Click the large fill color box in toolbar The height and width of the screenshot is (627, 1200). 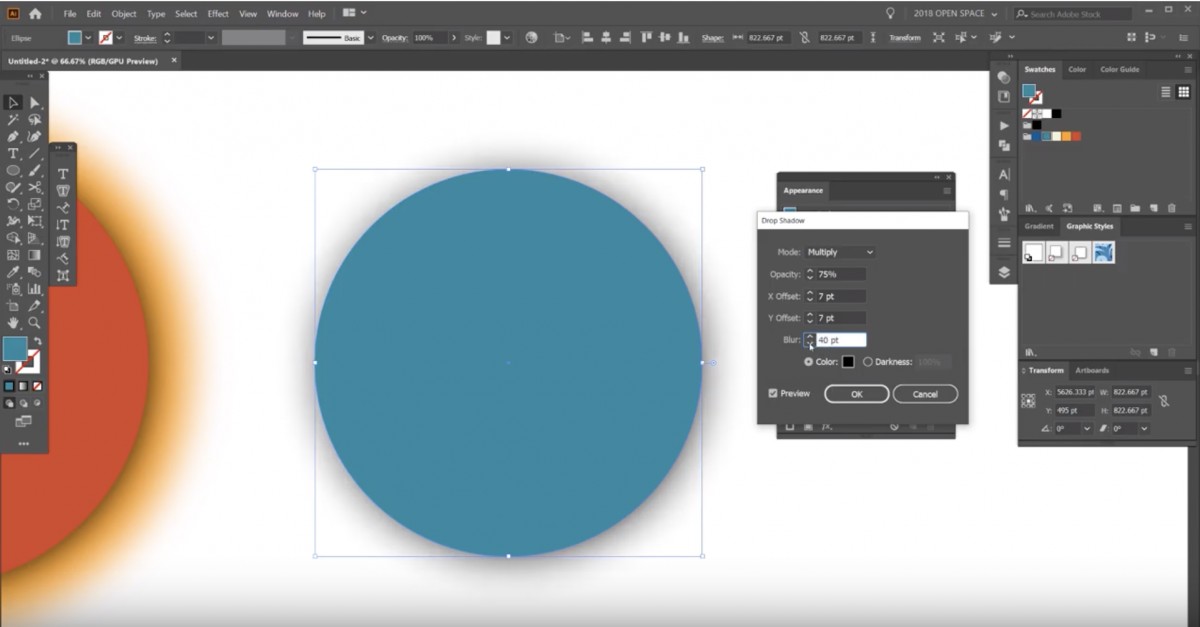click(15, 348)
